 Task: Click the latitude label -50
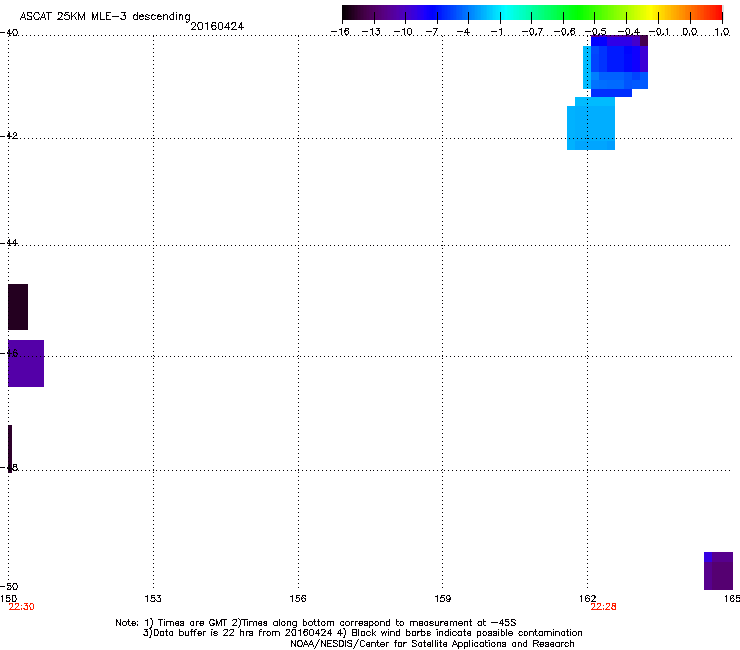coord(9,586)
